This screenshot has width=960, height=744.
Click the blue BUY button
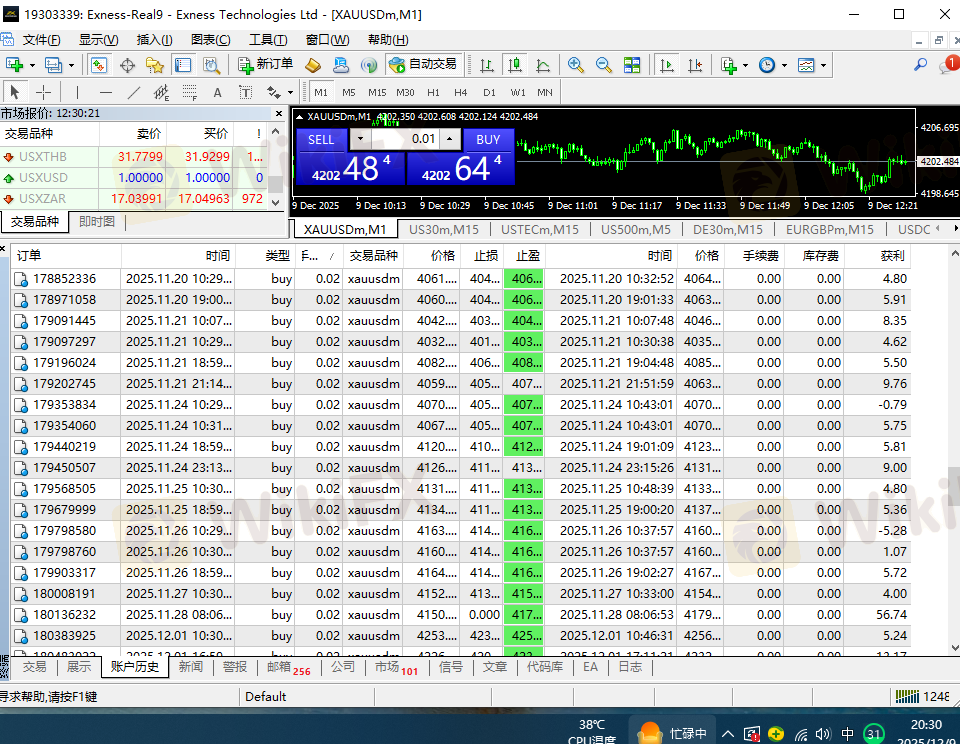pyautogui.click(x=488, y=140)
